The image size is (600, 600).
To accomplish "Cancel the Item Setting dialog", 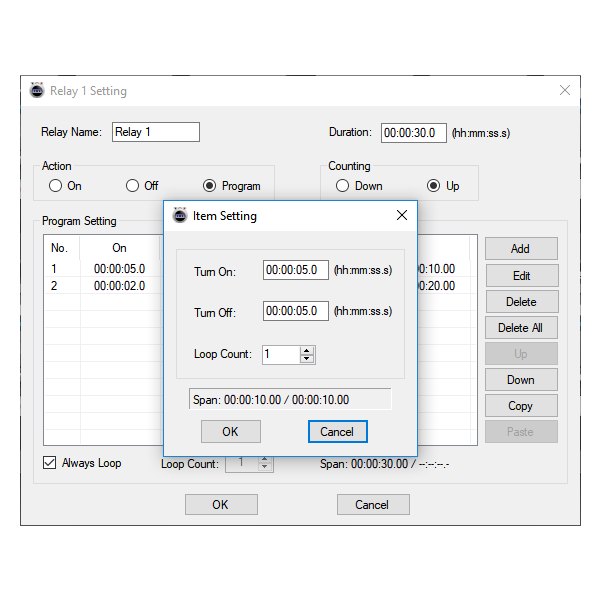I will (x=338, y=432).
